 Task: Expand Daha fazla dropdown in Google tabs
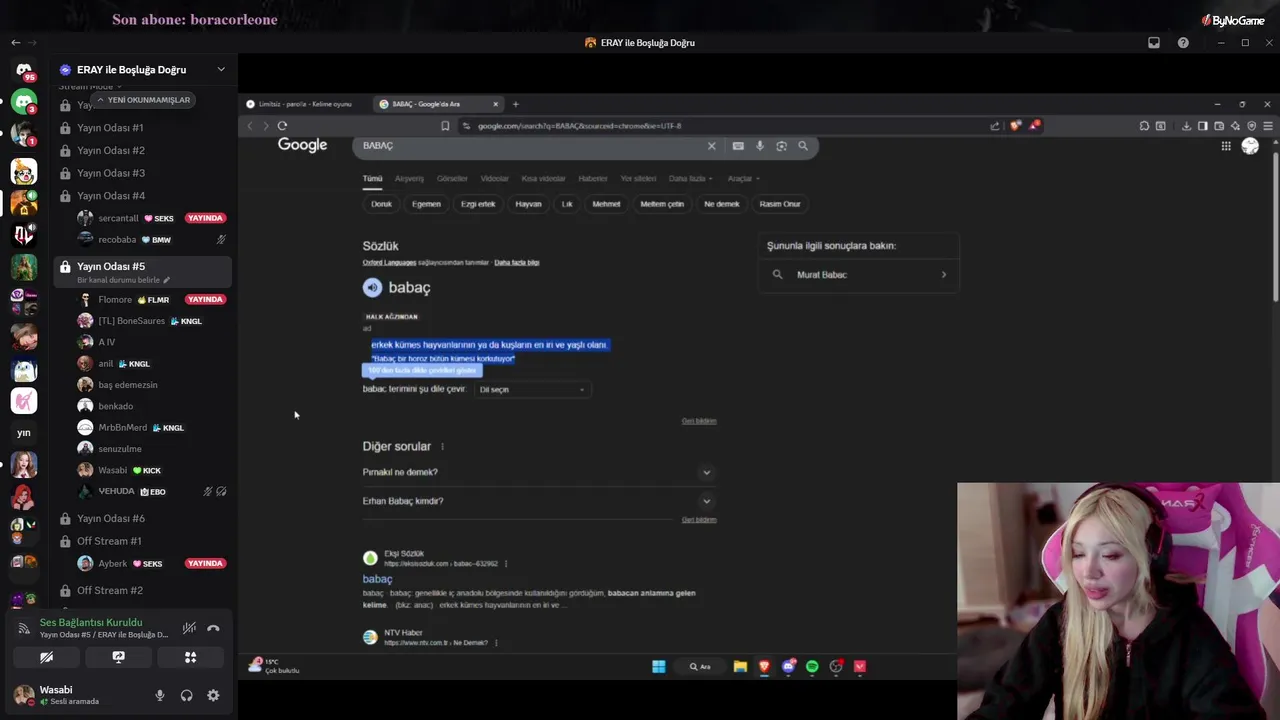pyautogui.click(x=690, y=179)
